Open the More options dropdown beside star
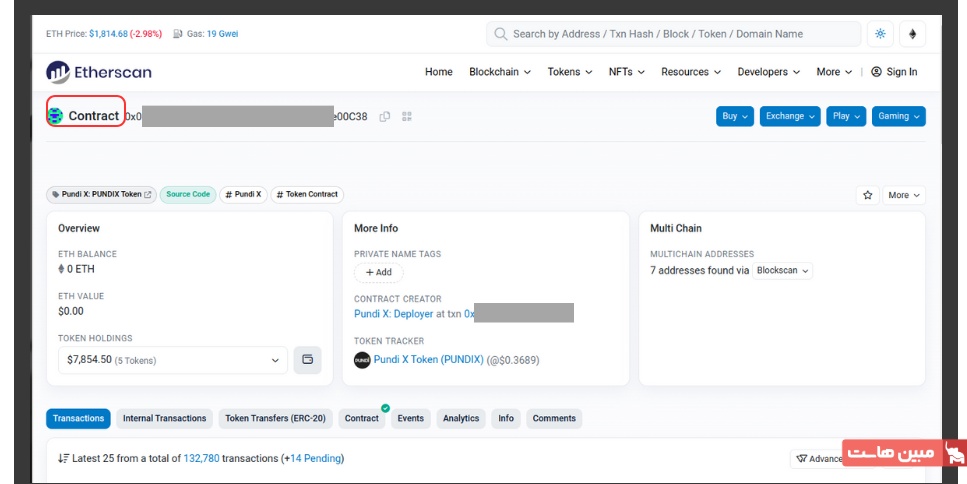This screenshot has height=484, width=967. [x=903, y=195]
